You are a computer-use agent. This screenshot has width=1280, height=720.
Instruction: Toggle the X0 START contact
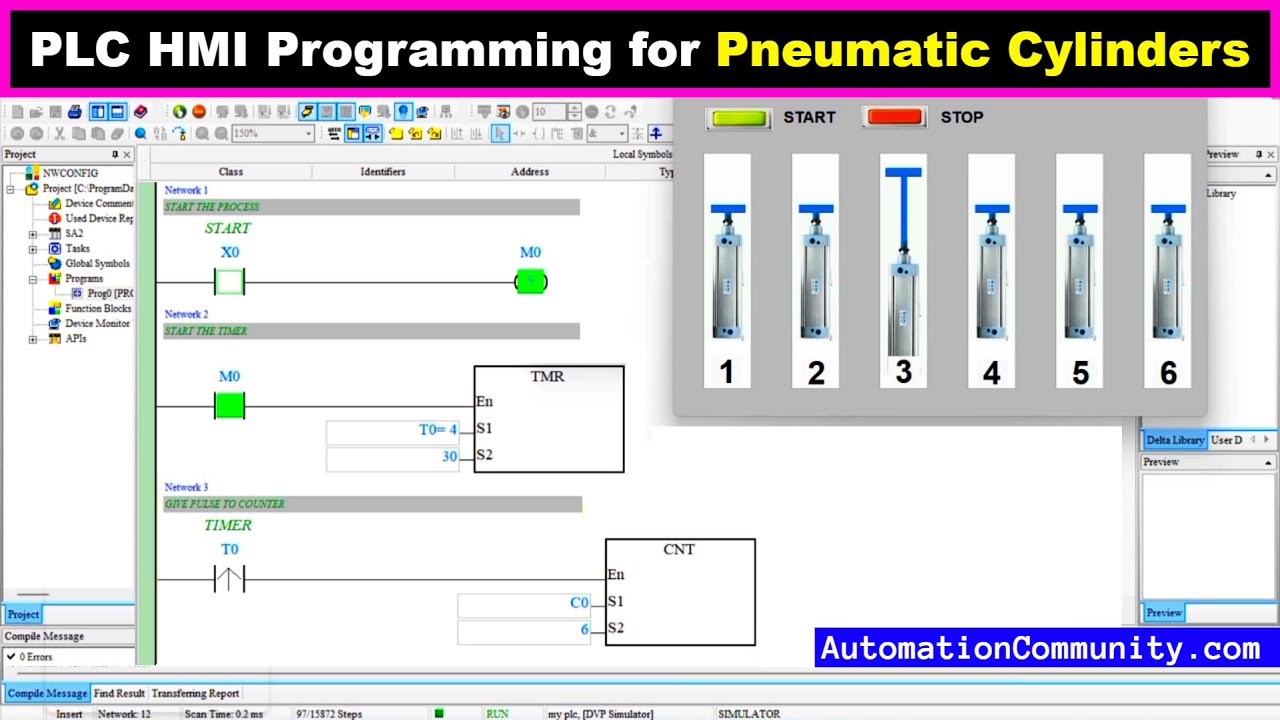click(230, 283)
